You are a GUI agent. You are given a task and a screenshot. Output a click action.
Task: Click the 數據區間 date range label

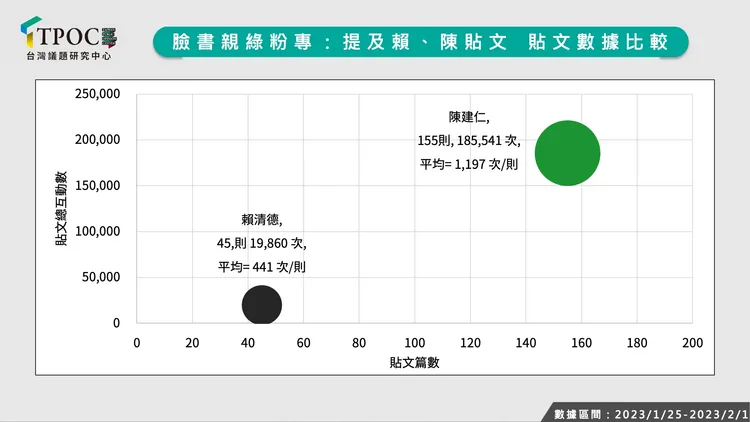click(x=651, y=414)
